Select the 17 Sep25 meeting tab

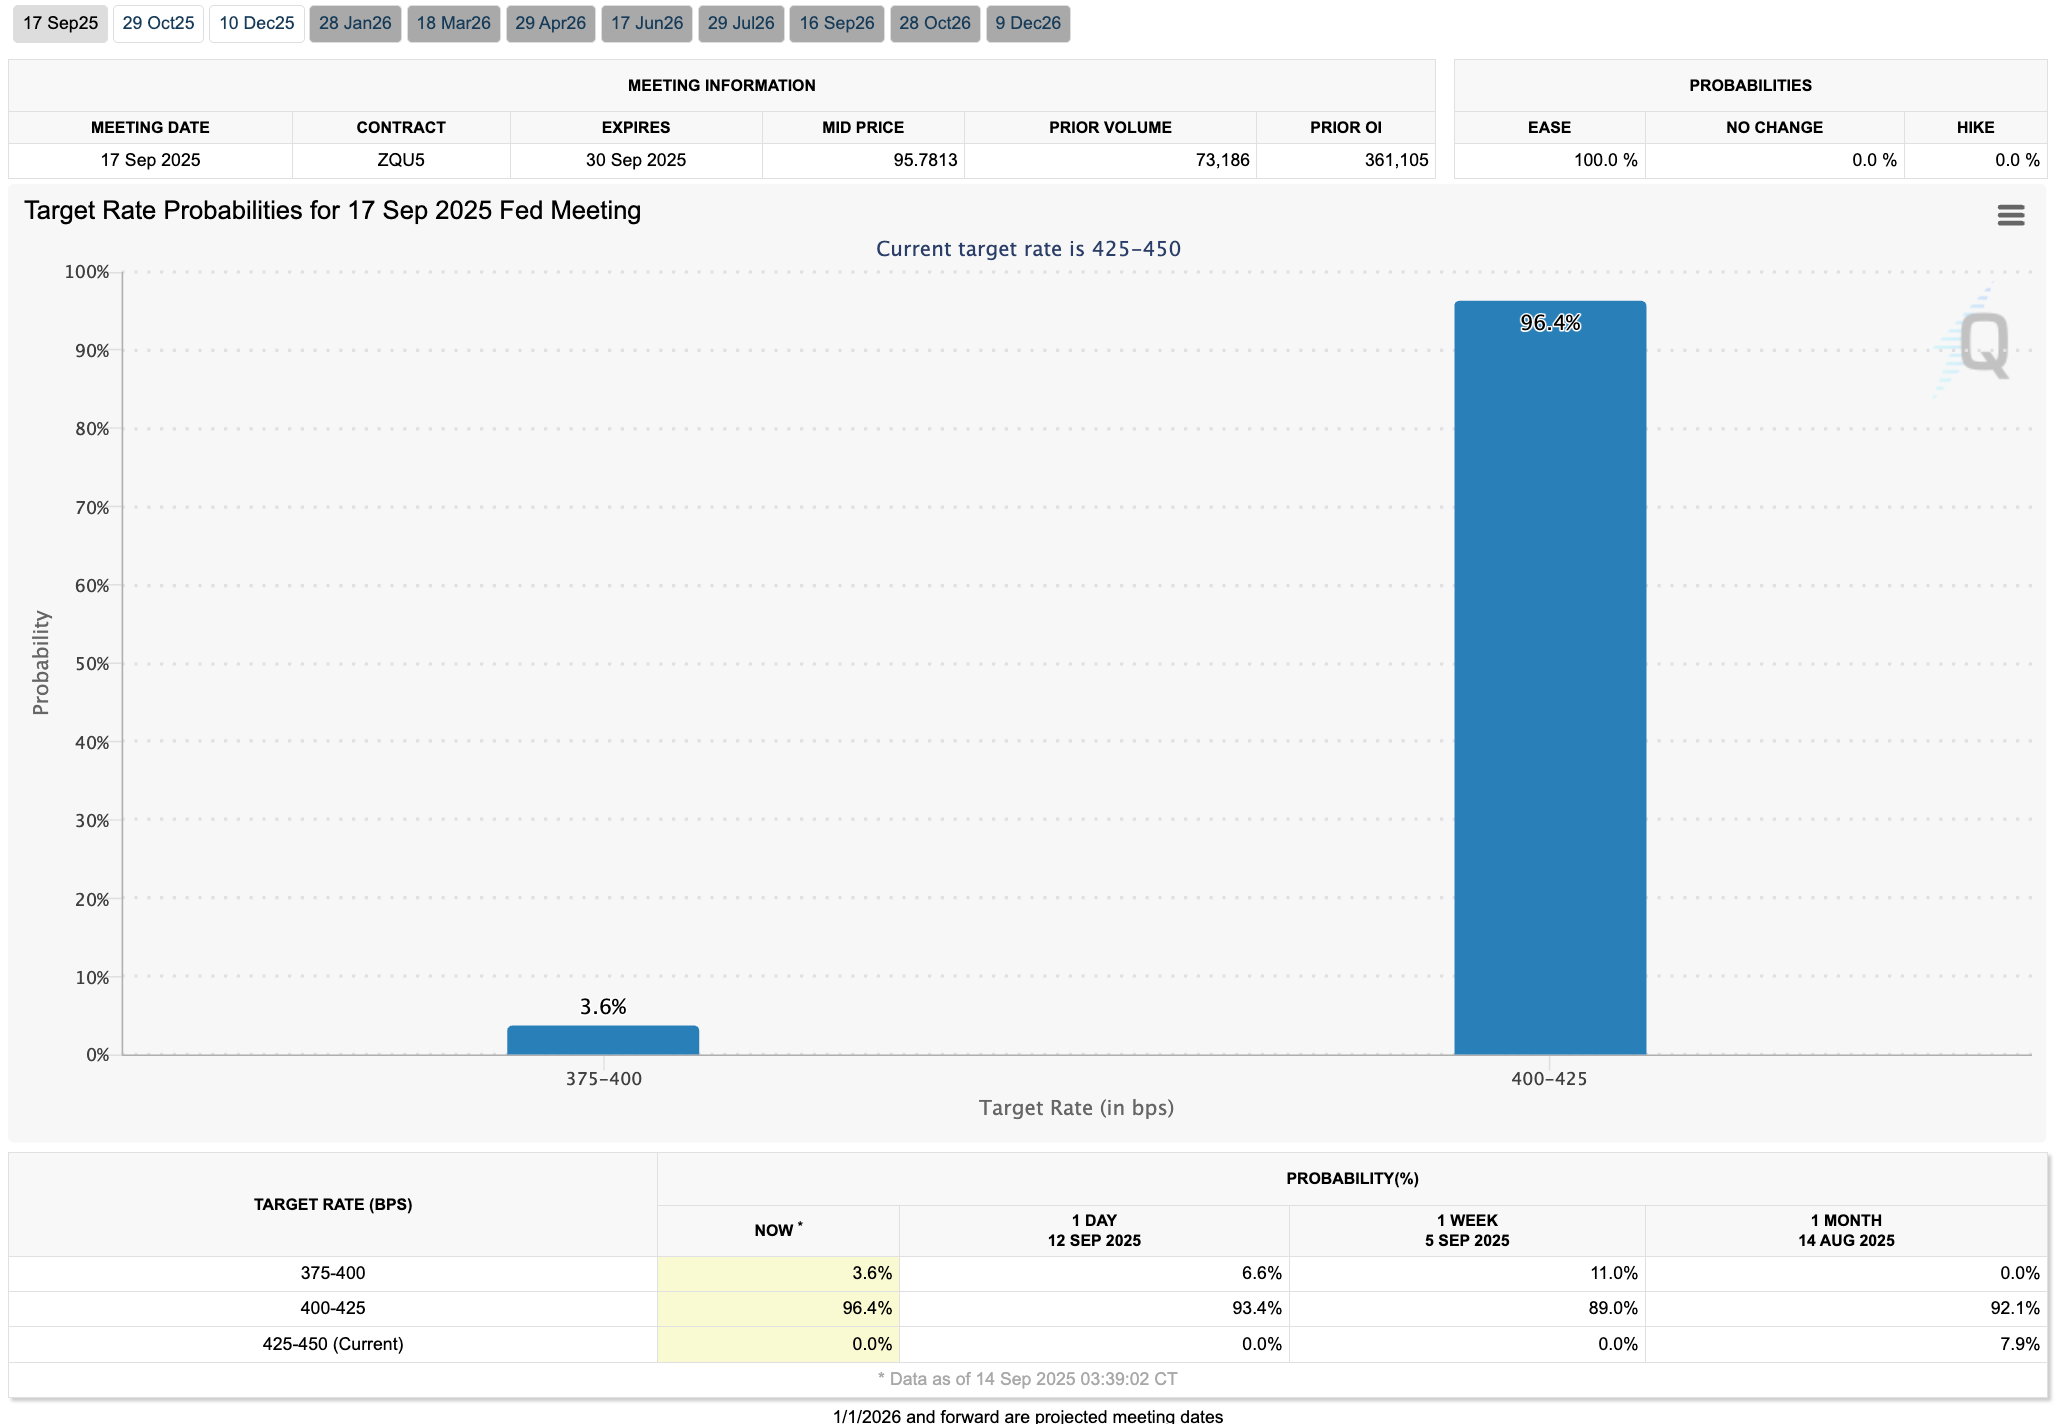click(60, 23)
